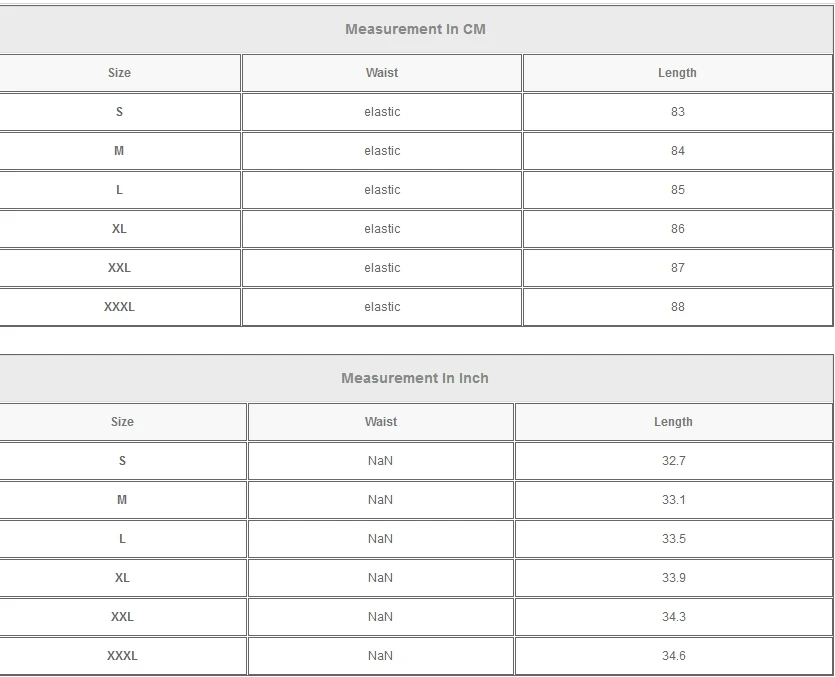Screen dimensions: 835x677
Task: Click the XXL size cell in the CM table
Action: 119,268
